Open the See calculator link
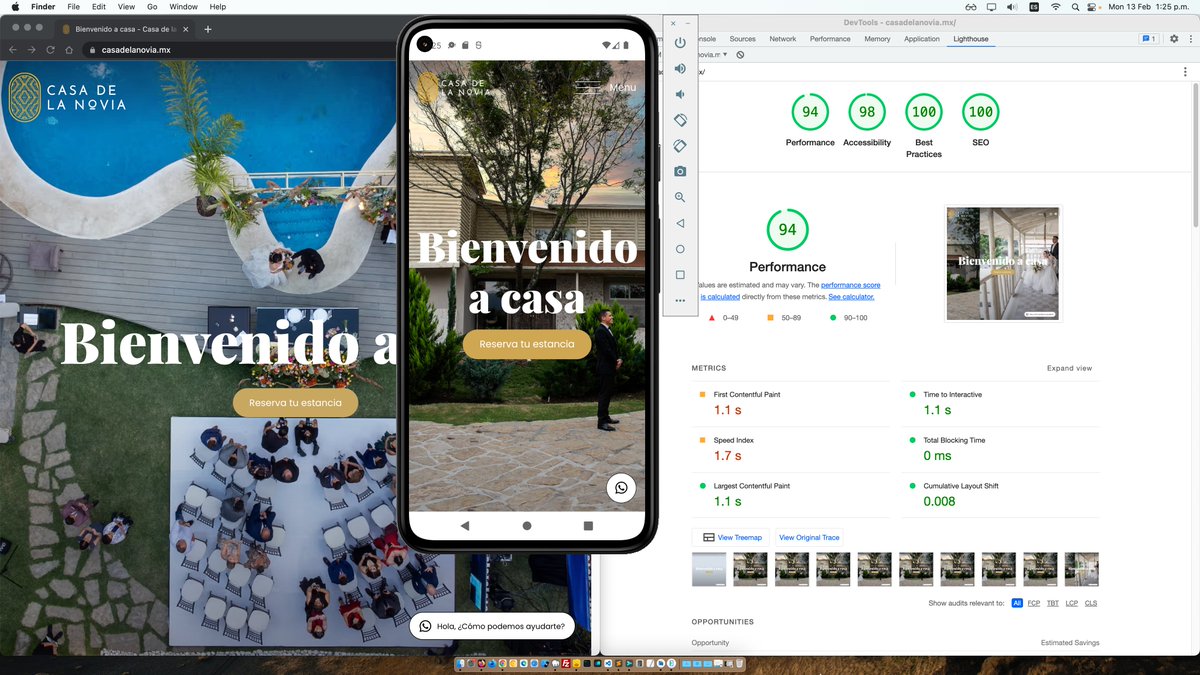The height and width of the screenshot is (675, 1200). (851, 297)
